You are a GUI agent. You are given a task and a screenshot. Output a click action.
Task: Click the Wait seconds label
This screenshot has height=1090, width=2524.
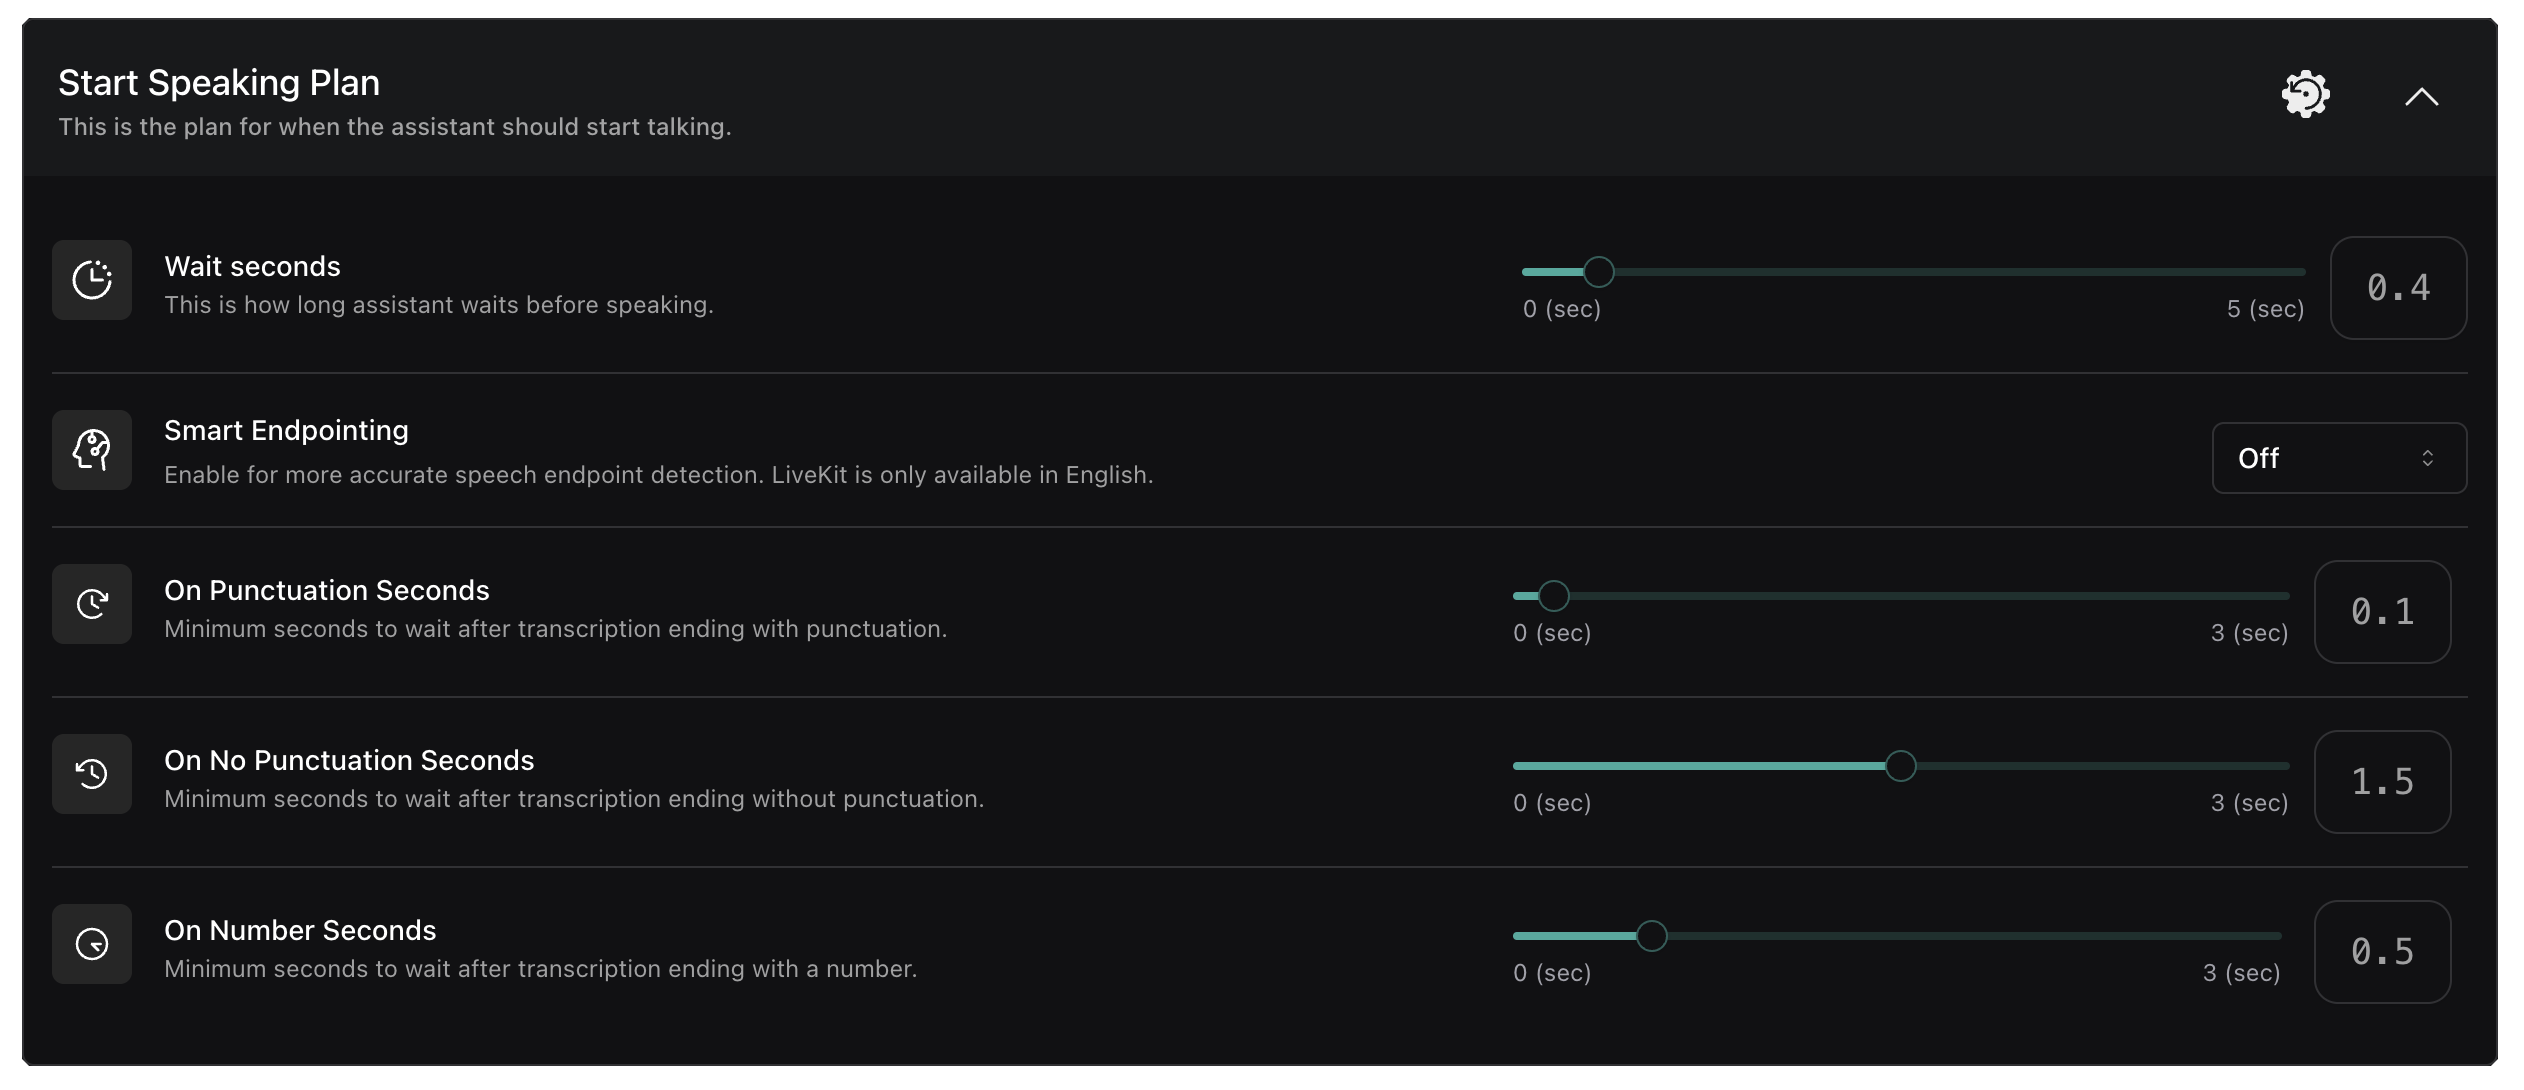pyautogui.click(x=252, y=267)
